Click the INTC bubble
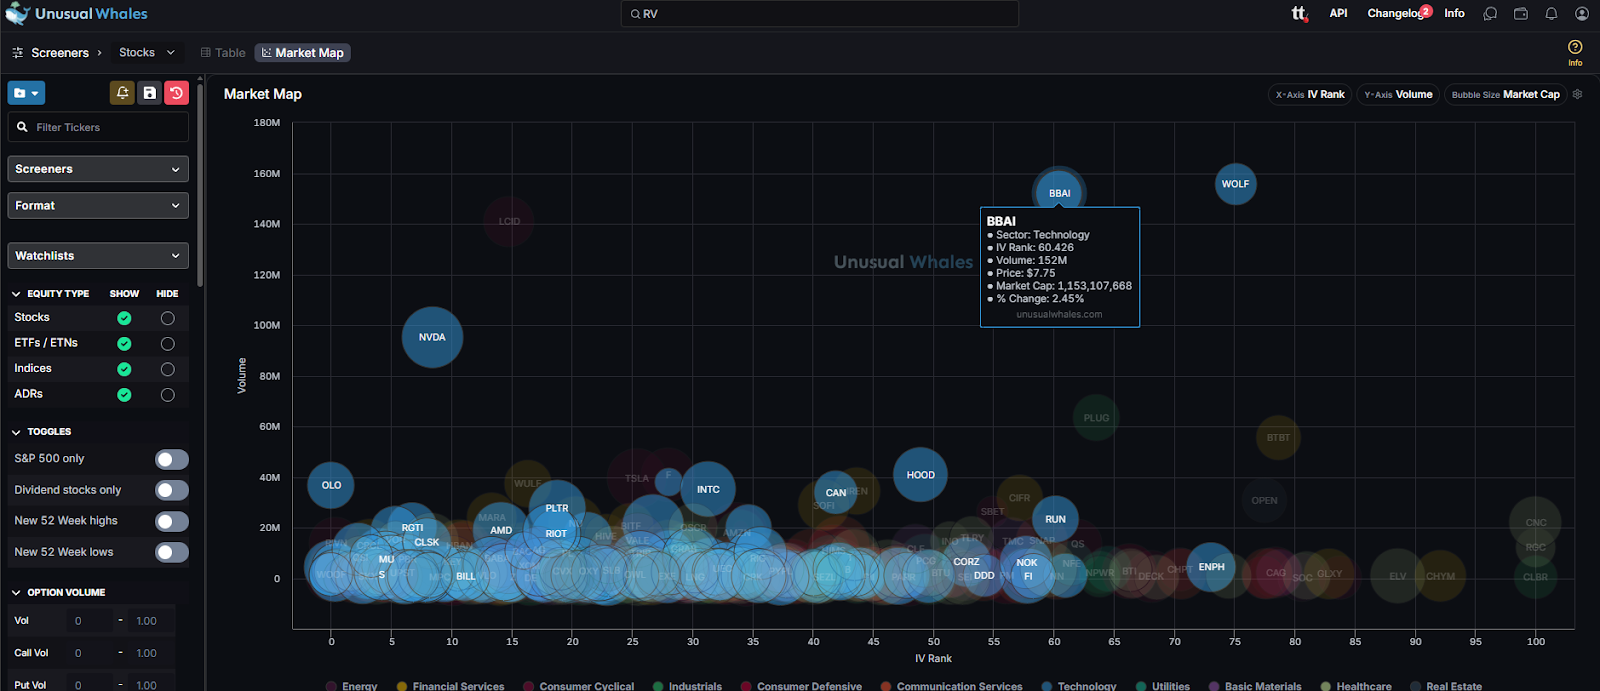Viewport: 1600px width, 691px height. coord(708,489)
